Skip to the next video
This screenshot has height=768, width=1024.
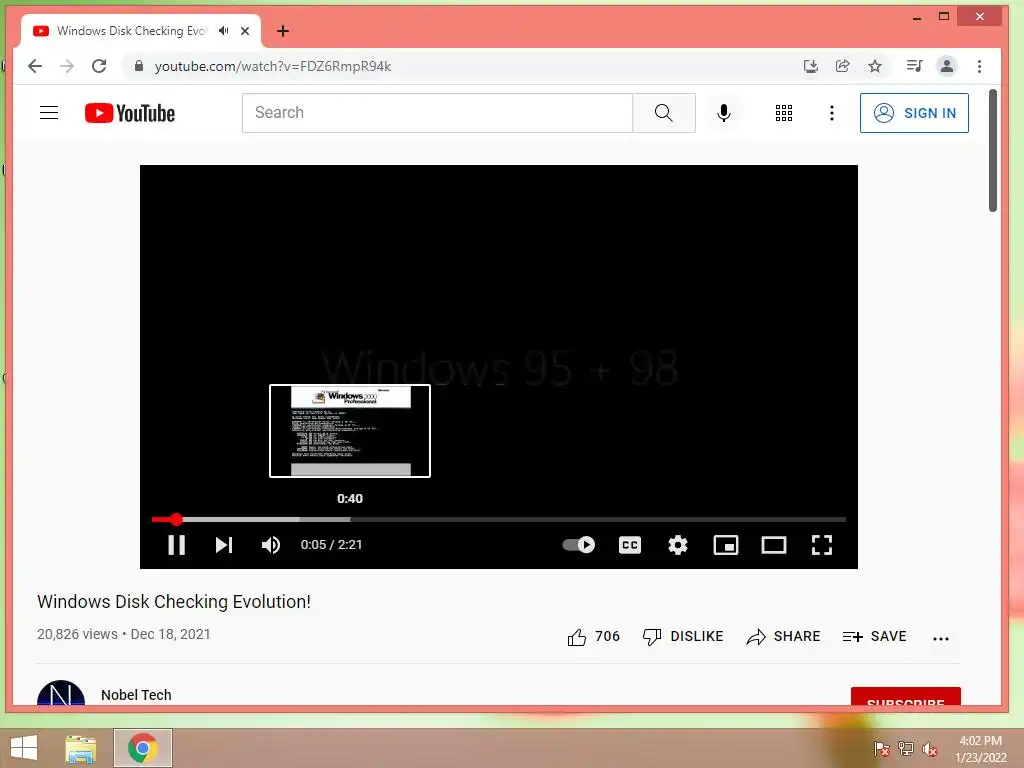click(224, 545)
